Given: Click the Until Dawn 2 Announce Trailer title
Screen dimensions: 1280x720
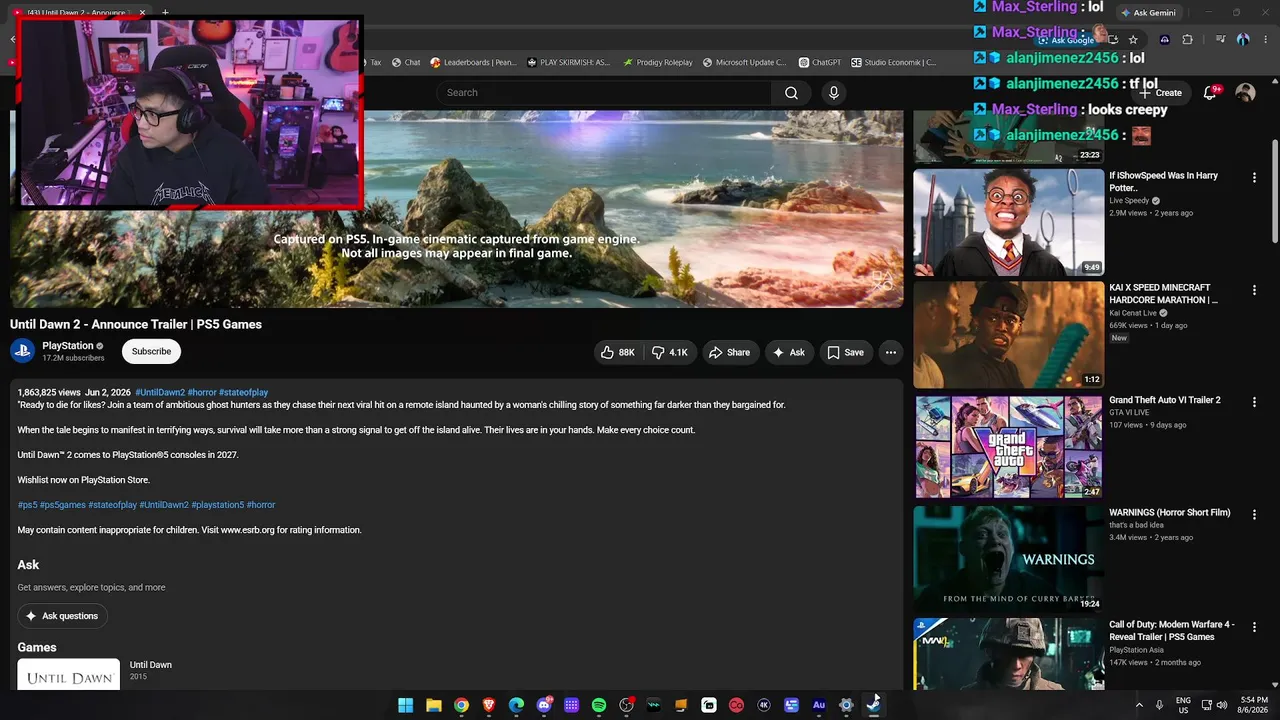Looking at the screenshot, I should pos(136,324).
